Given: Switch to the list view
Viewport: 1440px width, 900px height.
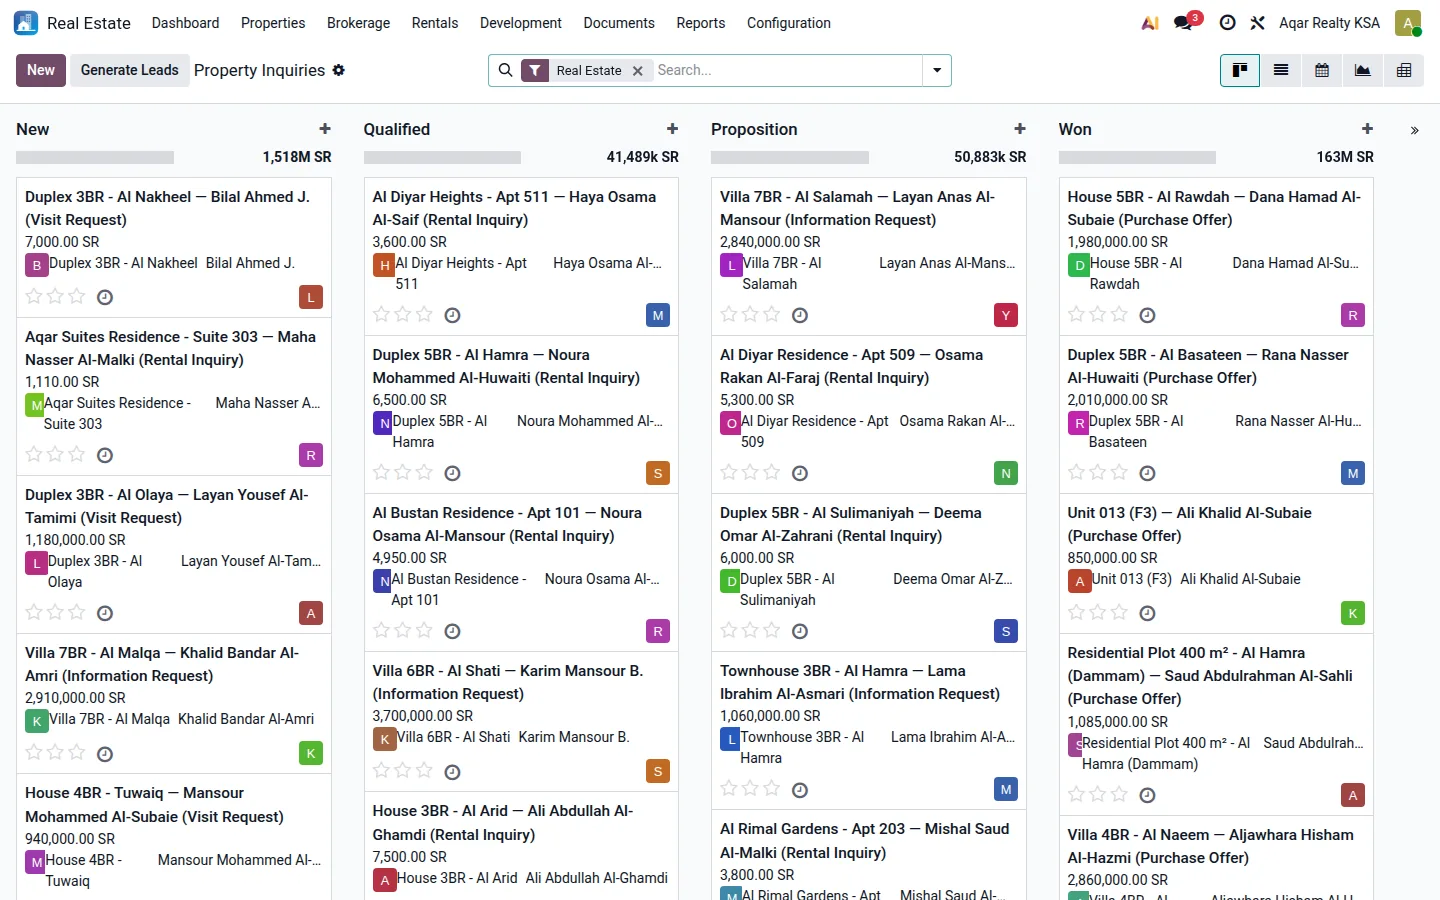Looking at the screenshot, I should [x=1281, y=70].
